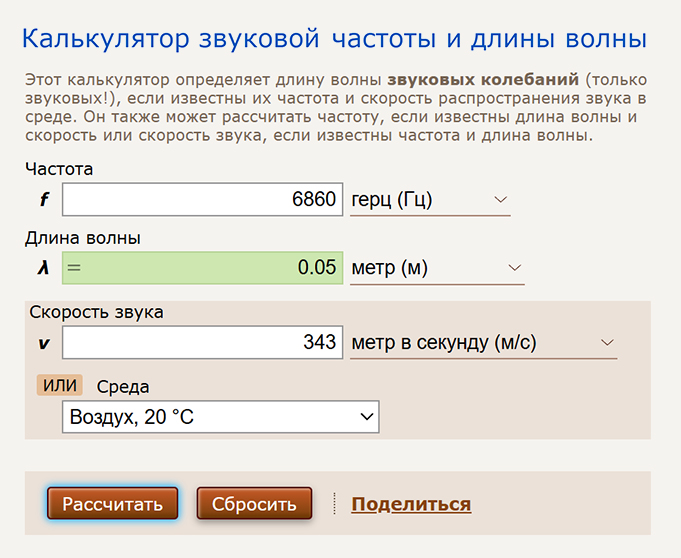This screenshot has width=681, height=558.
Task: Click the sound speed field showing 343
Action: click(202, 342)
